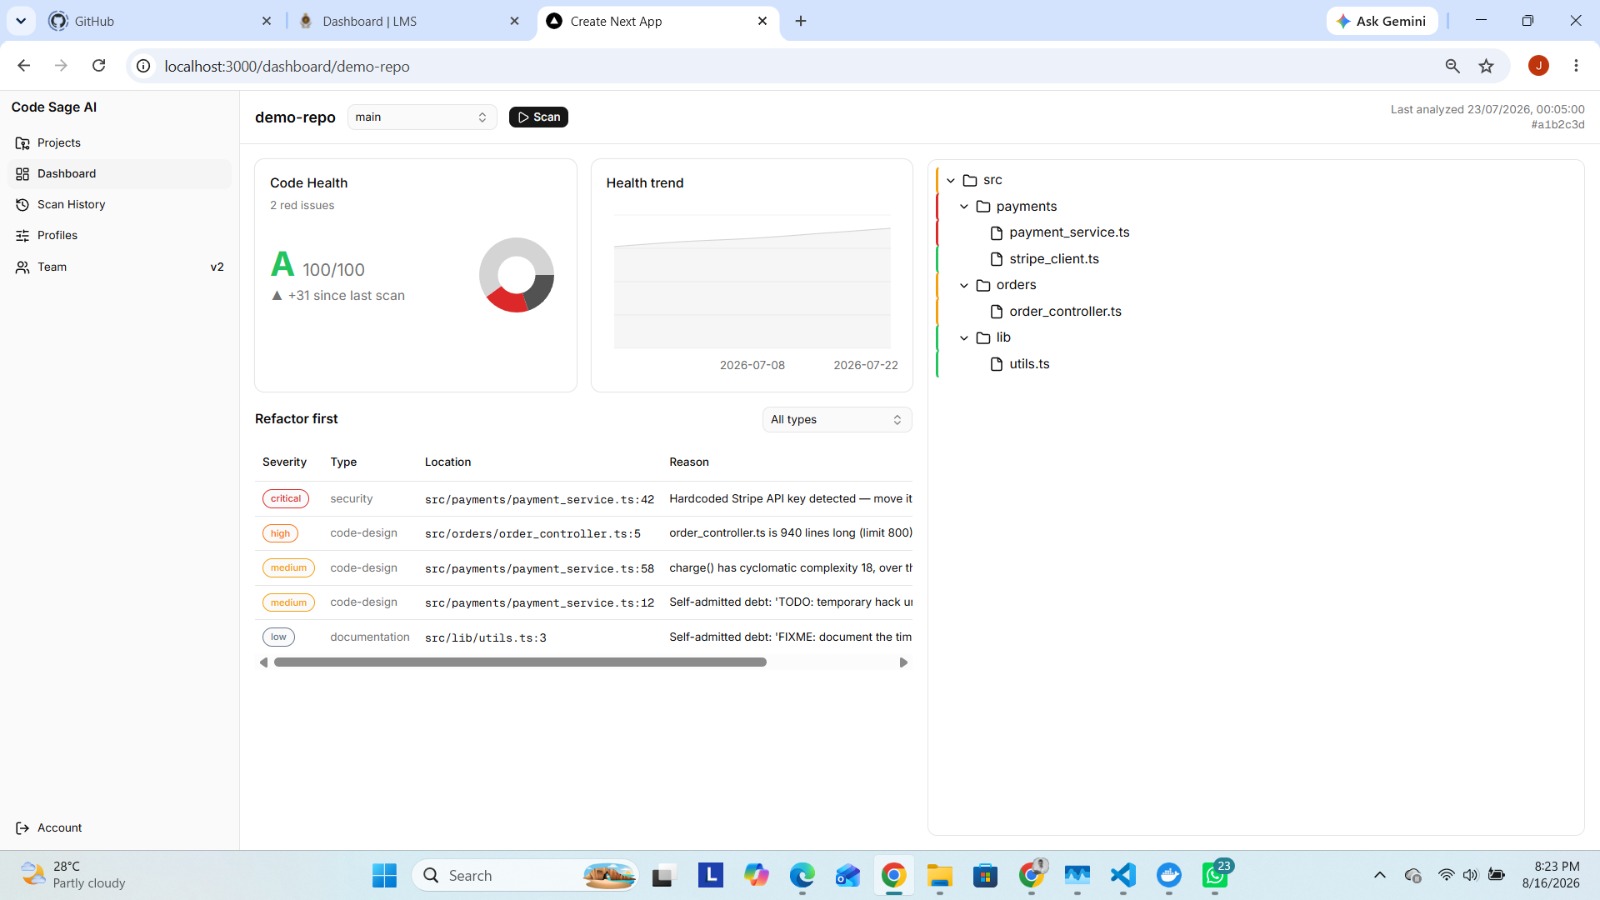1600x900 pixels.
Task: Click the low severity badge
Action: (x=278, y=637)
